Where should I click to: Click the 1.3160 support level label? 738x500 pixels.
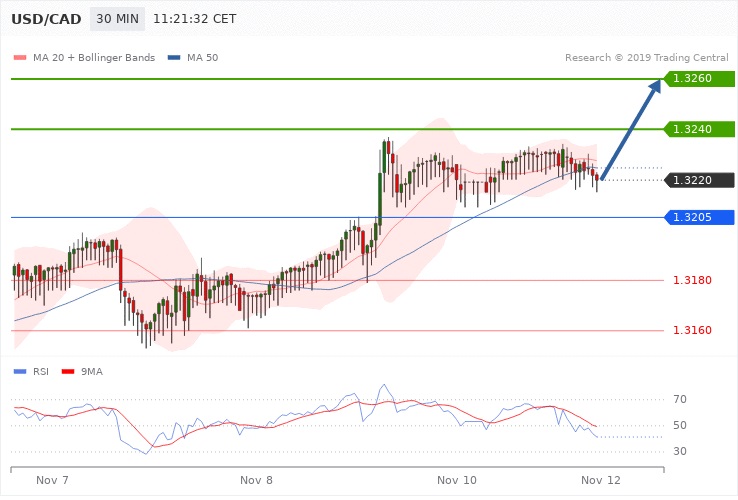coord(692,330)
